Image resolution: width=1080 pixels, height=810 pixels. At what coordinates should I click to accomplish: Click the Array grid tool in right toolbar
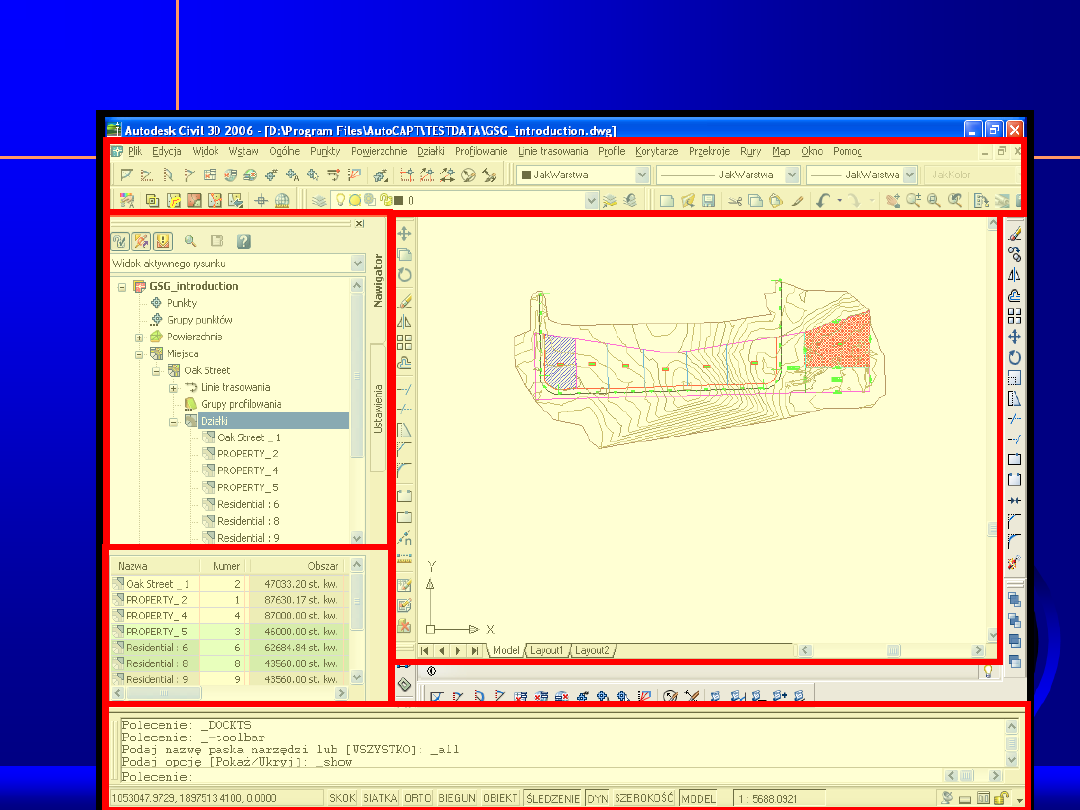click(1014, 316)
